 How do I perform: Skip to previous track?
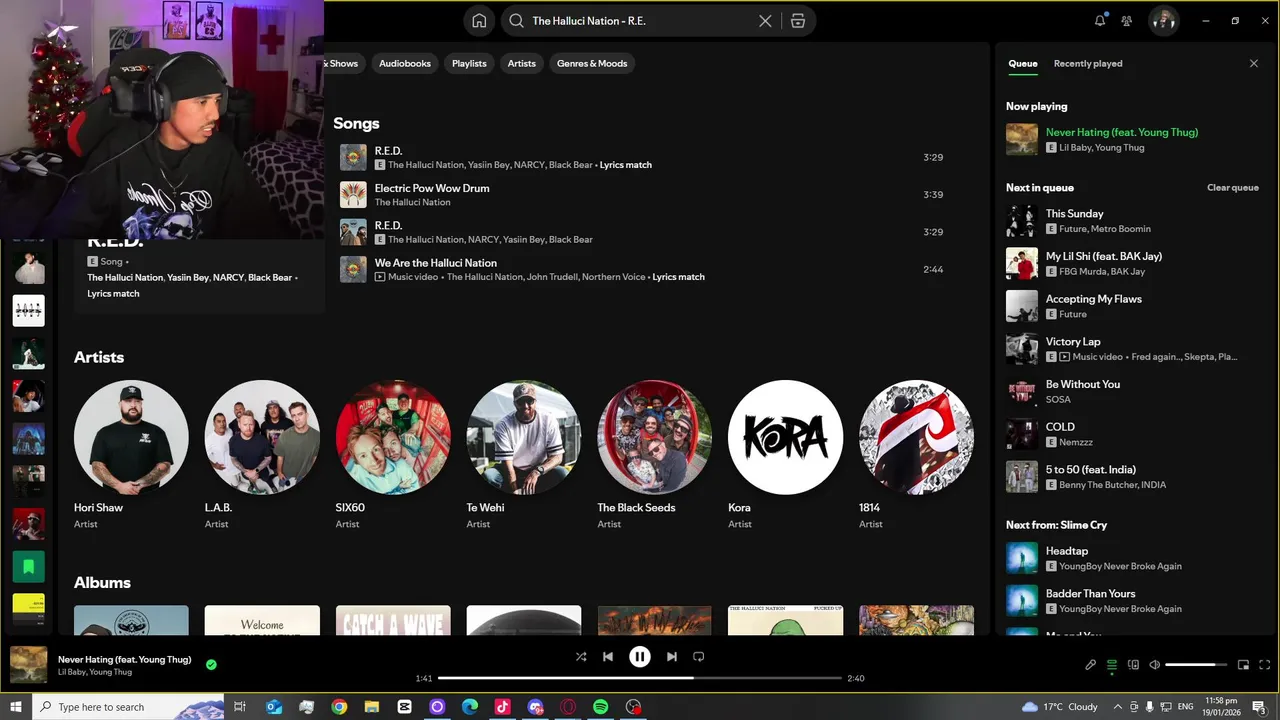point(608,657)
